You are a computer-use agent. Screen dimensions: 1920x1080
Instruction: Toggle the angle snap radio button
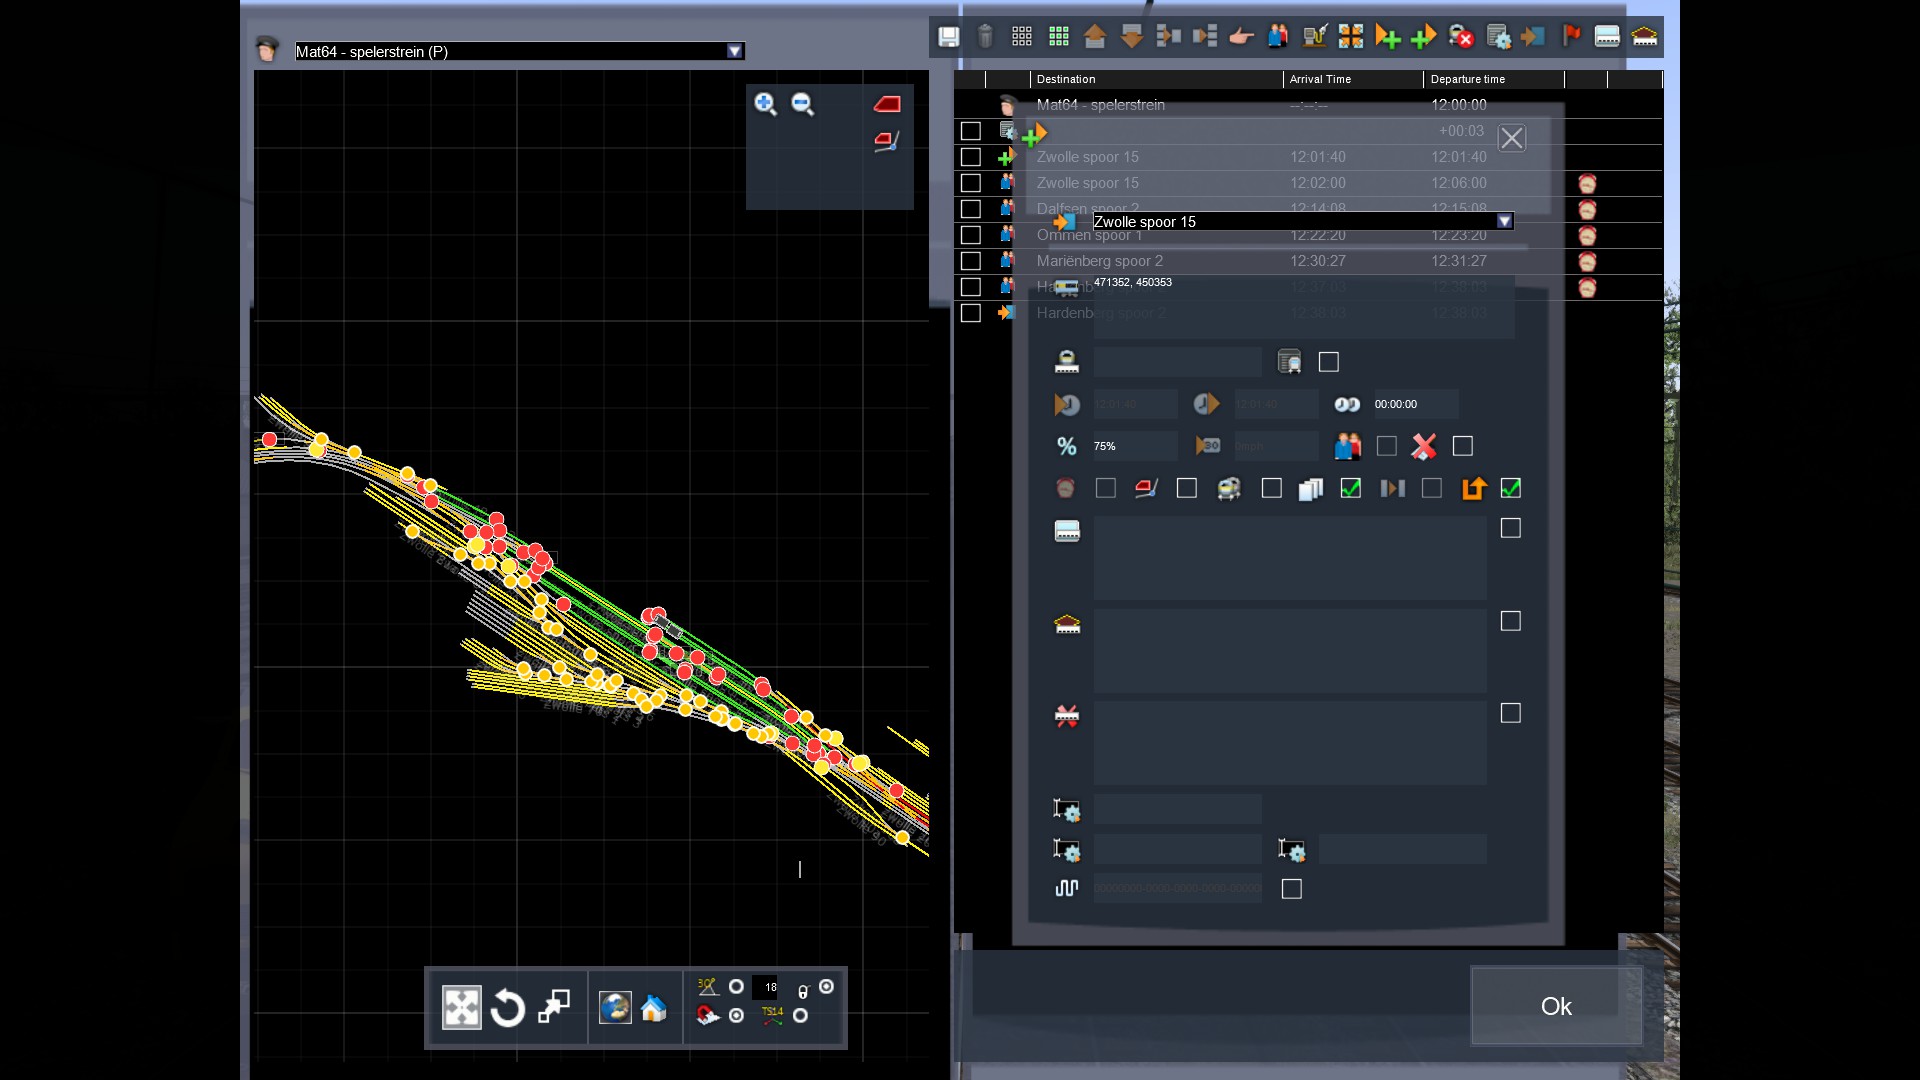tap(736, 987)
